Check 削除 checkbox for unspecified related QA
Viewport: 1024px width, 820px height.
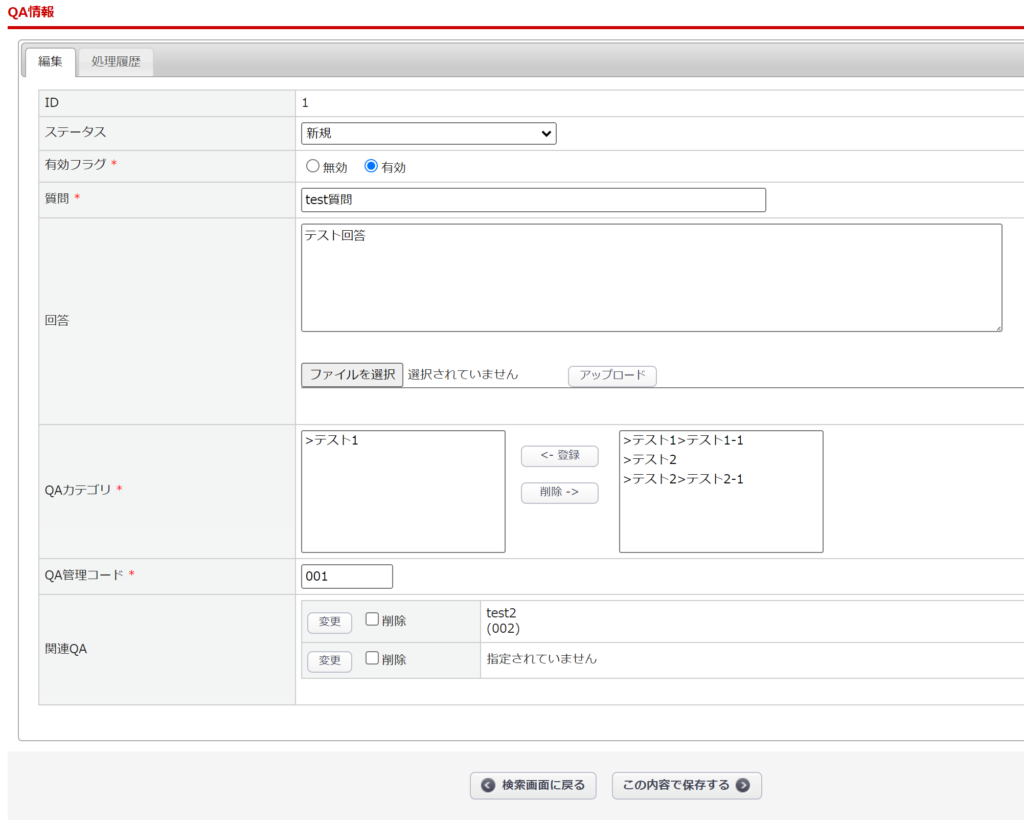tap(372, 658)
